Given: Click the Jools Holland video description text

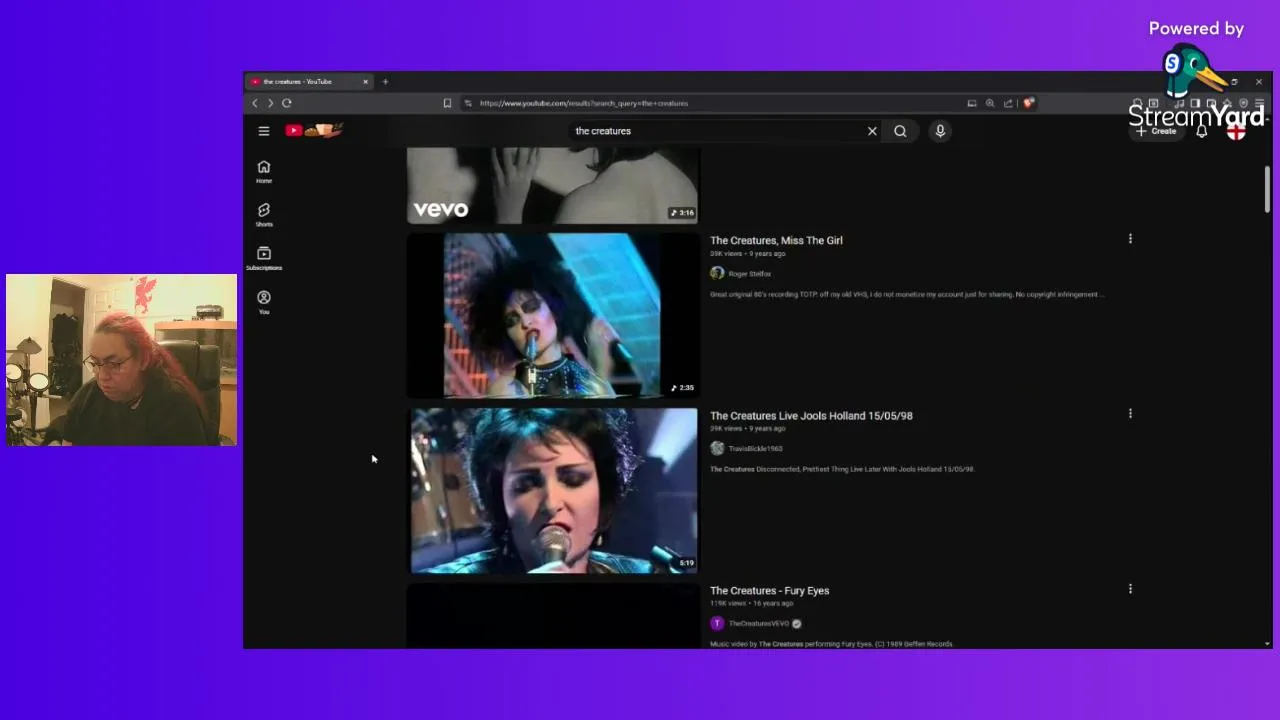Looking at the screenshot, I should click(842, 469).
